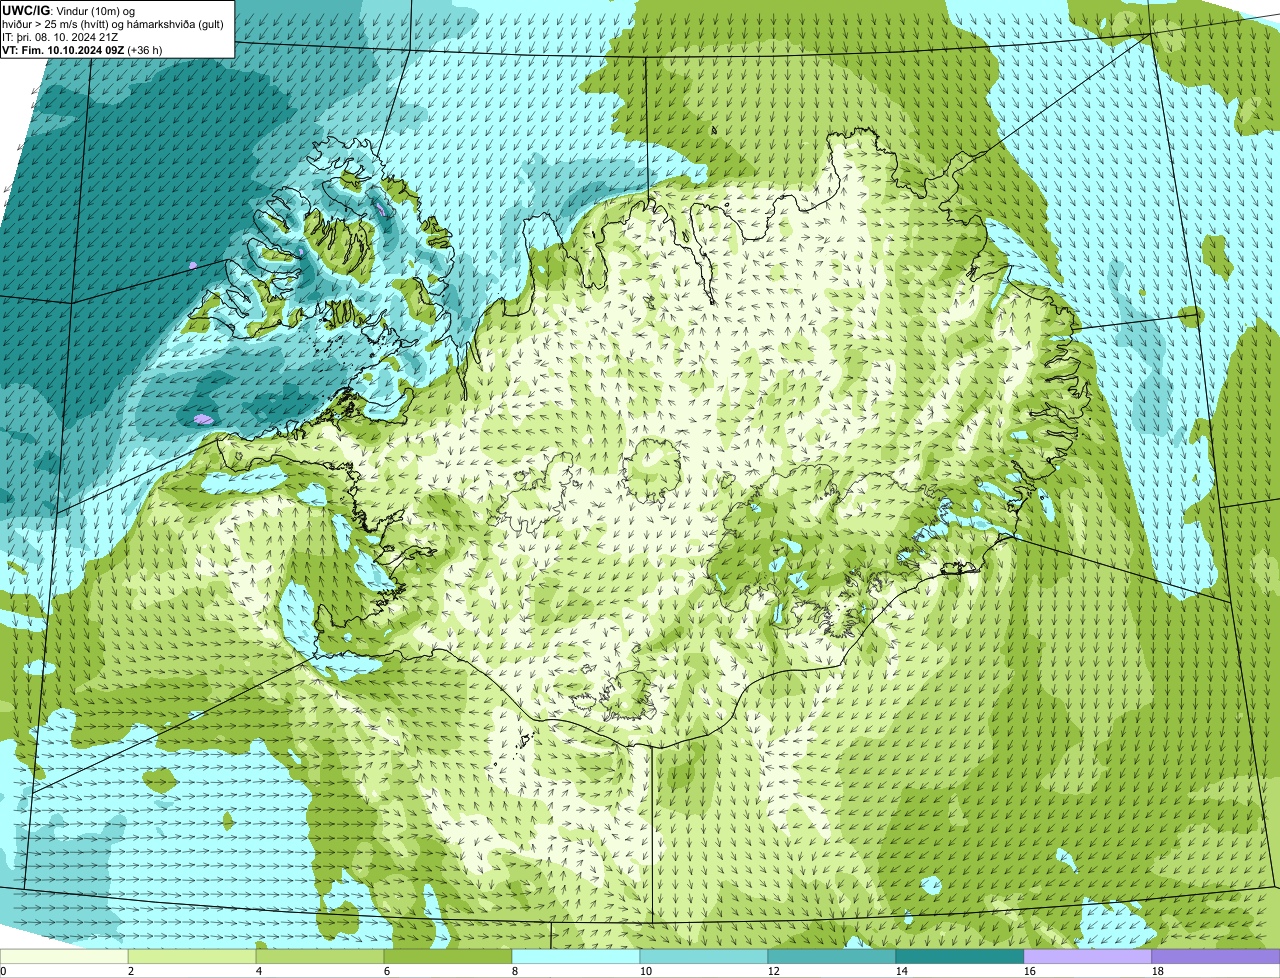The width and height of the screenshot is (1280, 978).
Task: Click the legend scale label "18"
Action: (1158, 971)
